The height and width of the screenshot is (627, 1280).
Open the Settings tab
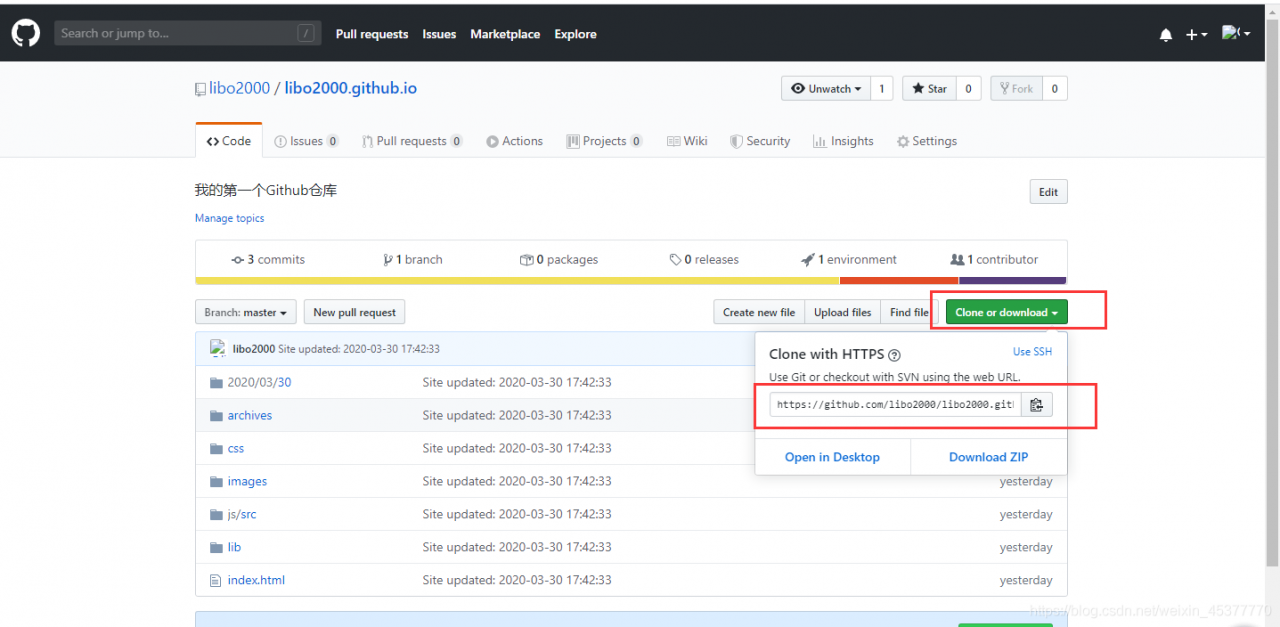pyautogui.click(x=927, y=141)
